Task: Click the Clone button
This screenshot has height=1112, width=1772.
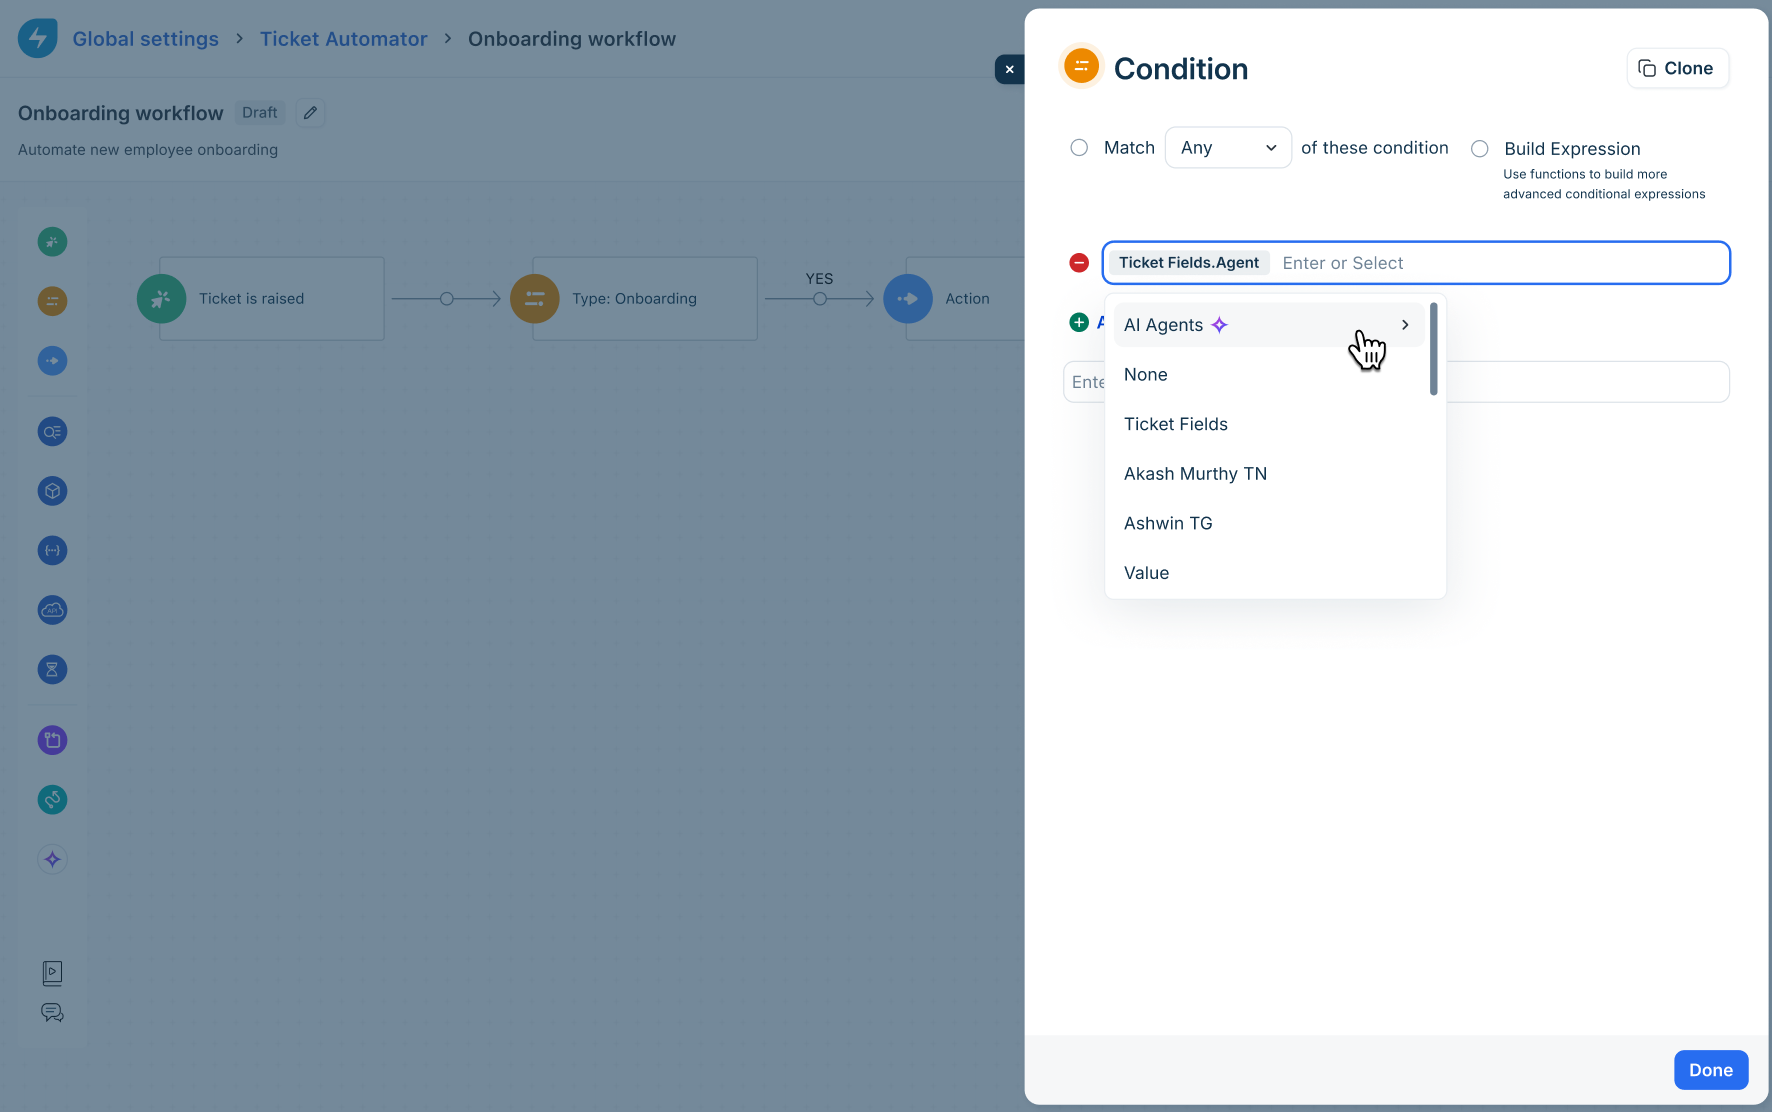Action: click(x=1677, y=69)
